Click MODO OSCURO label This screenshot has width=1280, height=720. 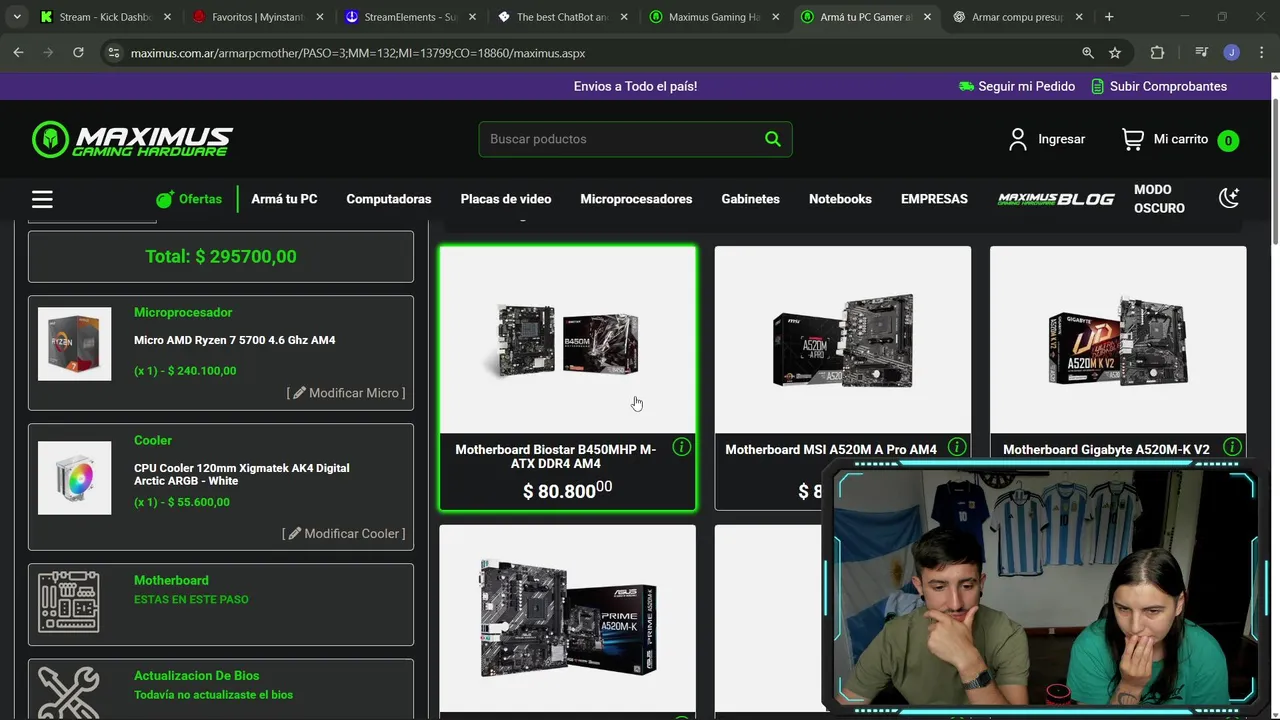1159,199
